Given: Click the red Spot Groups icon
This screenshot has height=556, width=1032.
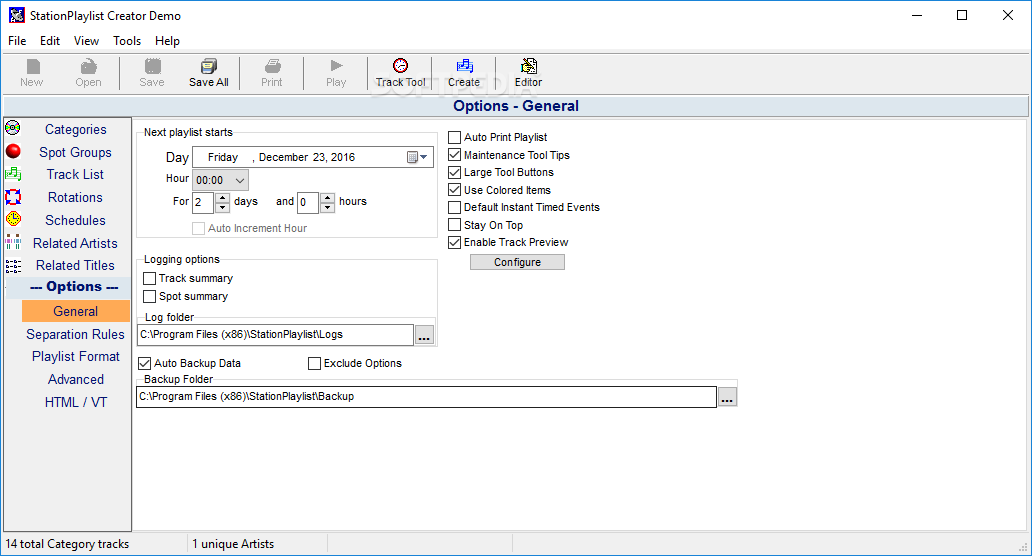Looking at the screenshot, I should [13, 151].
